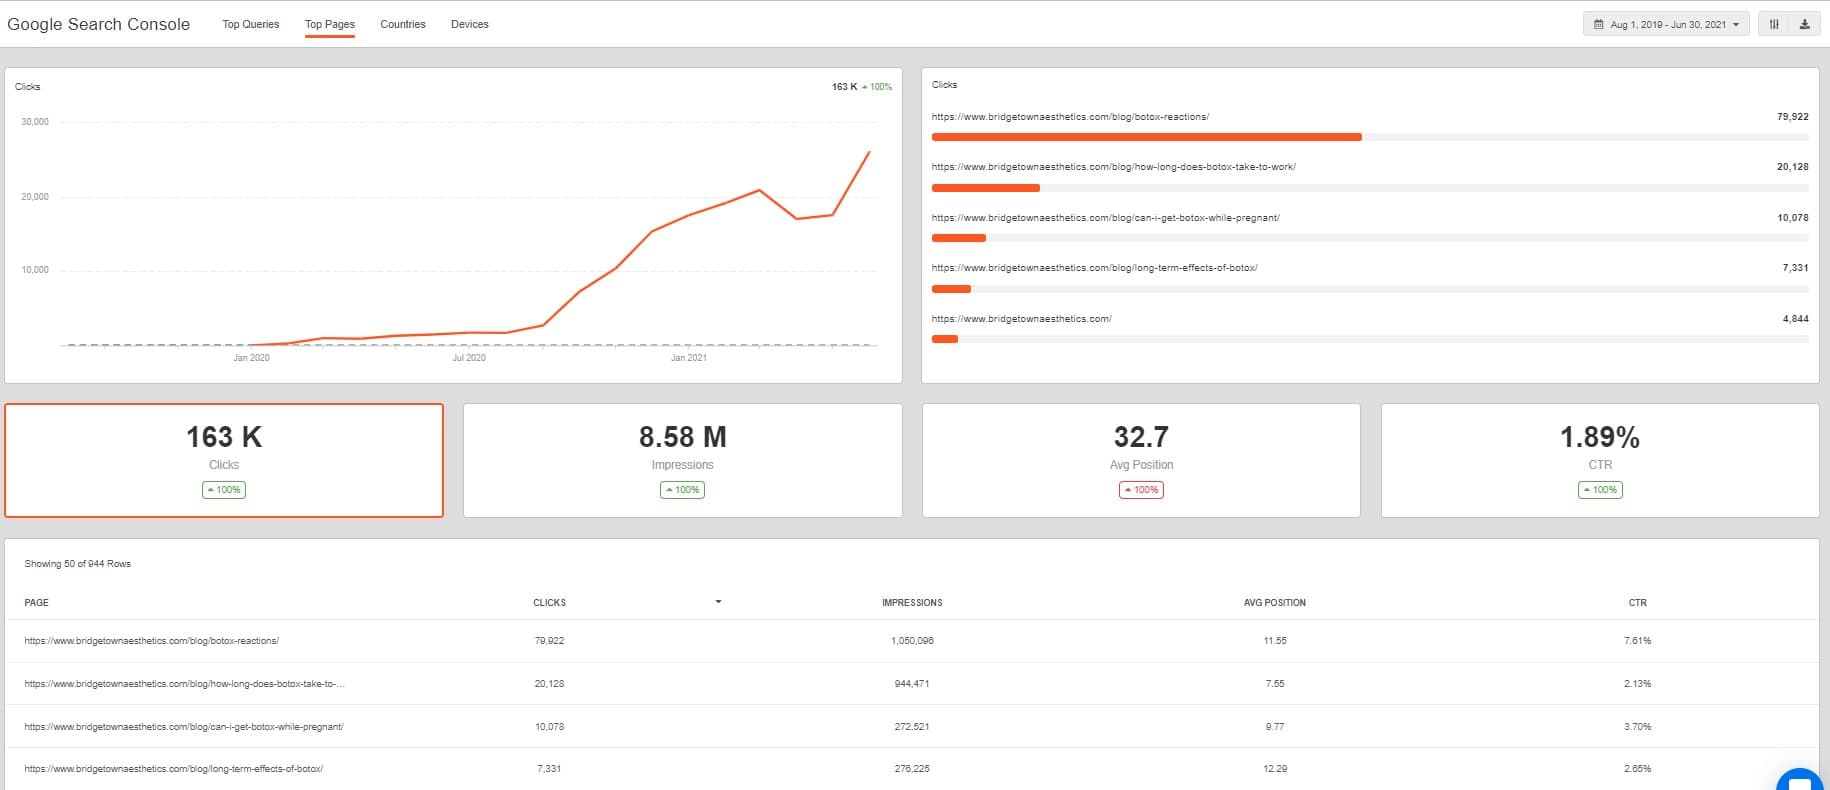Click can-i-get-botox-while-pregnant page in table
This screenshot has width=1830, height=790.
(183, 727)
